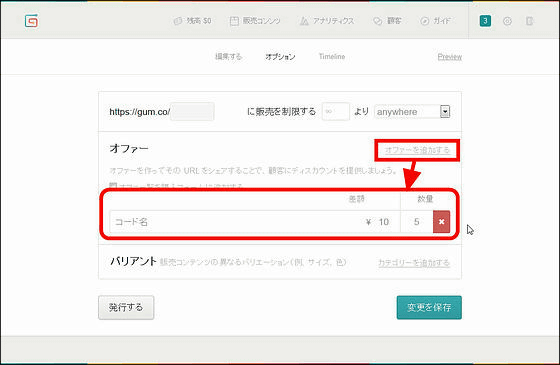Click the オファーを追加する add offer link
The width and height of the screenshot is (560, 365).
point(417,150)
